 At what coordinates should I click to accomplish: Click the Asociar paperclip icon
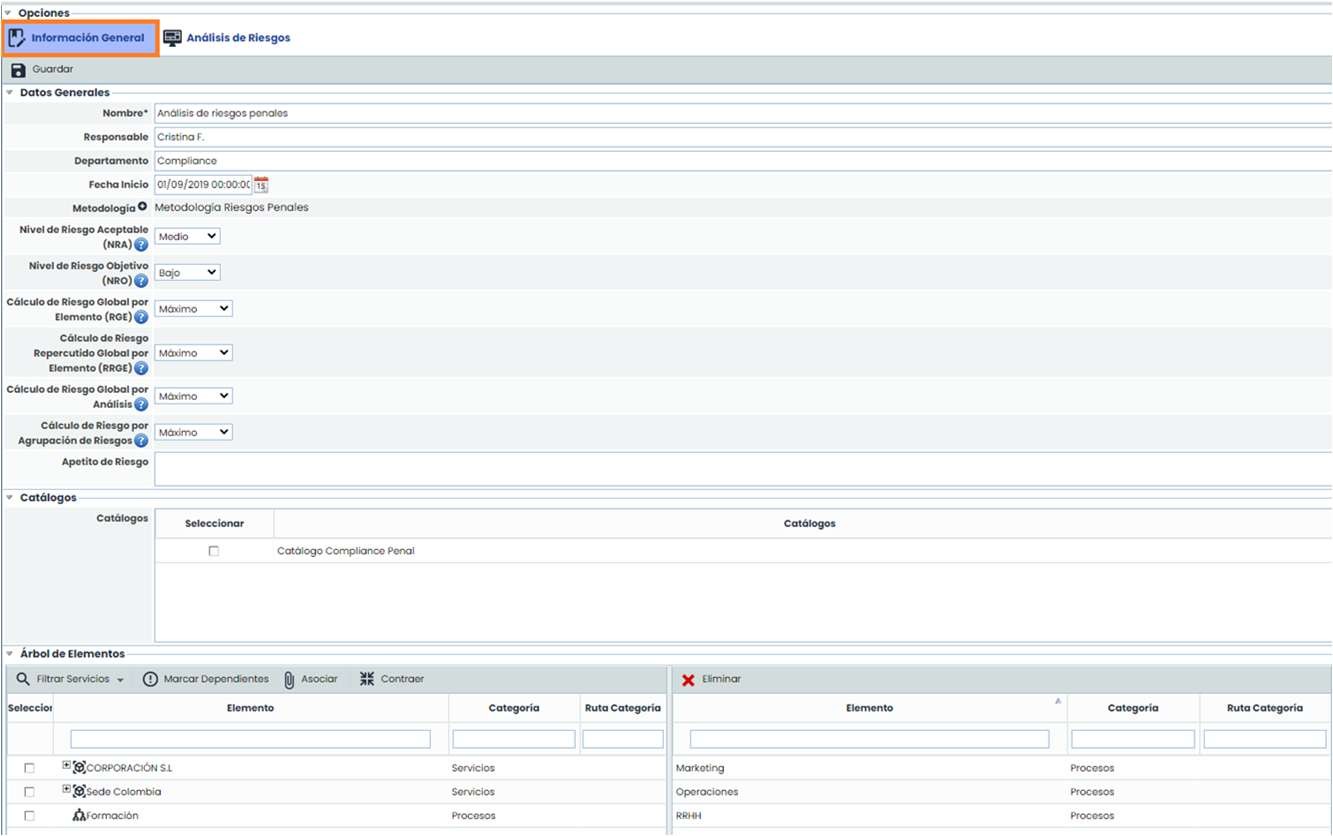289,679
